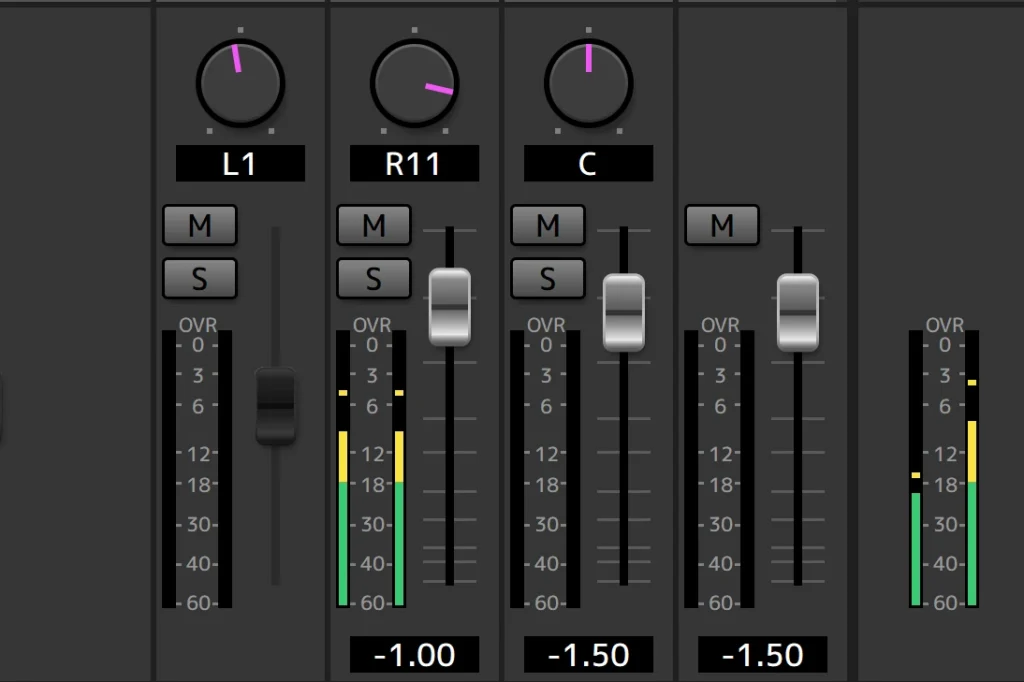
Task: Click the R11 channel fader handle
Action: click(x=449, y=306)
